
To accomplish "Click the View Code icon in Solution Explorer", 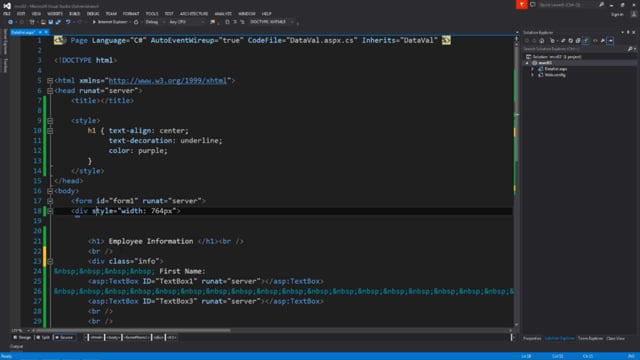I will click(595, 40).
